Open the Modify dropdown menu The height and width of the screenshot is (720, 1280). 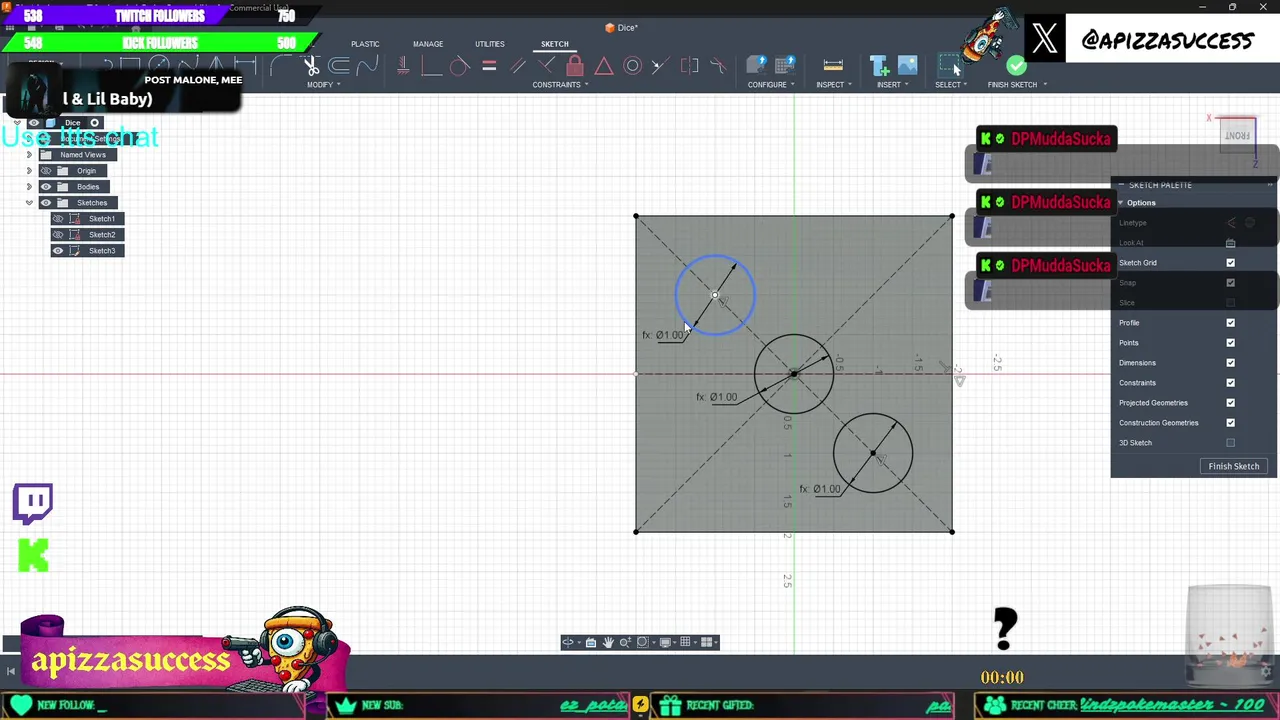pos(323,85)
